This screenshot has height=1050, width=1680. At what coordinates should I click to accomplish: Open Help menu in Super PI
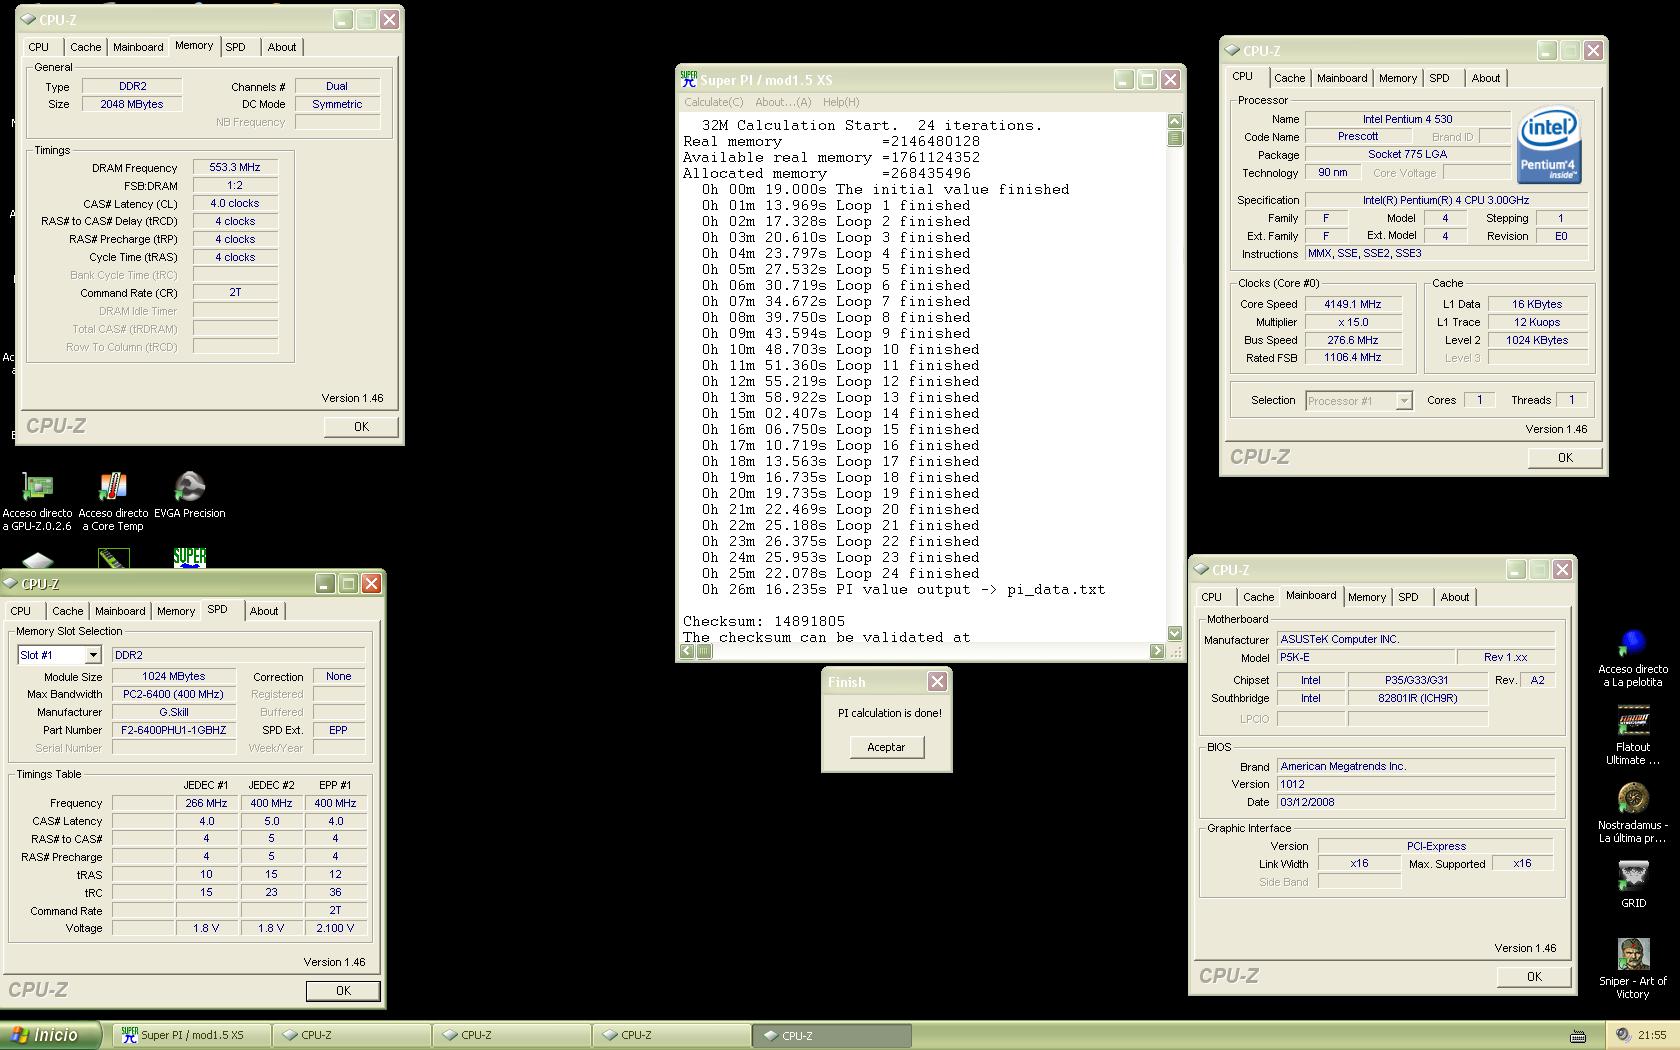841,102
